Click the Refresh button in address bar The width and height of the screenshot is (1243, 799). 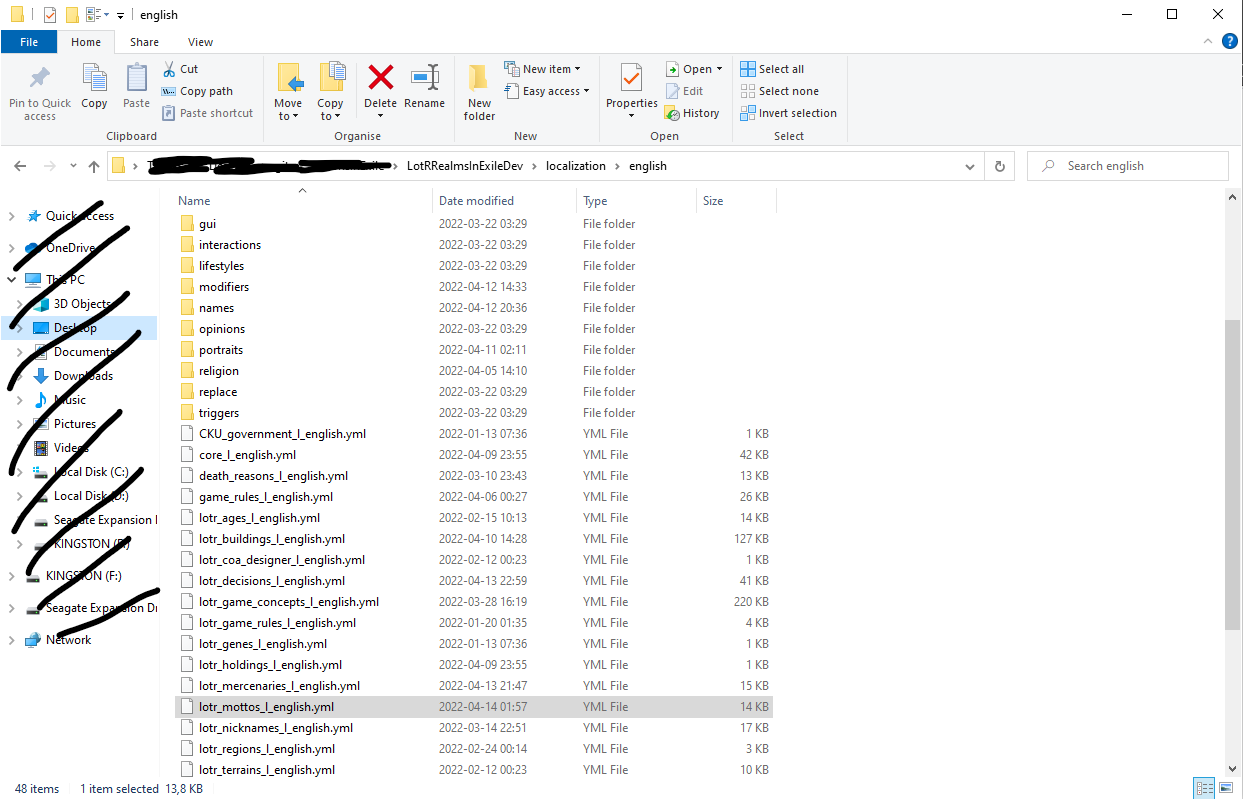[x=998, y=166]
